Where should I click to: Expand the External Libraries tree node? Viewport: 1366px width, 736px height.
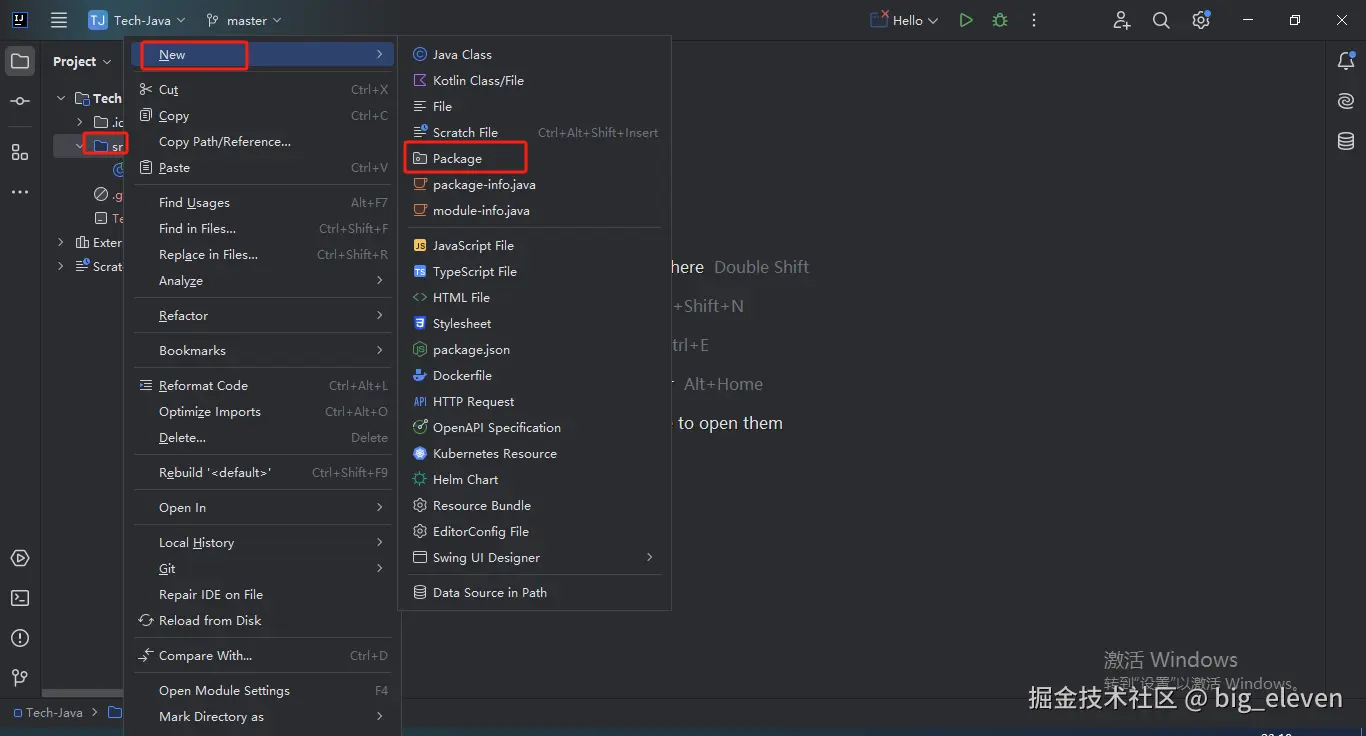61,242
